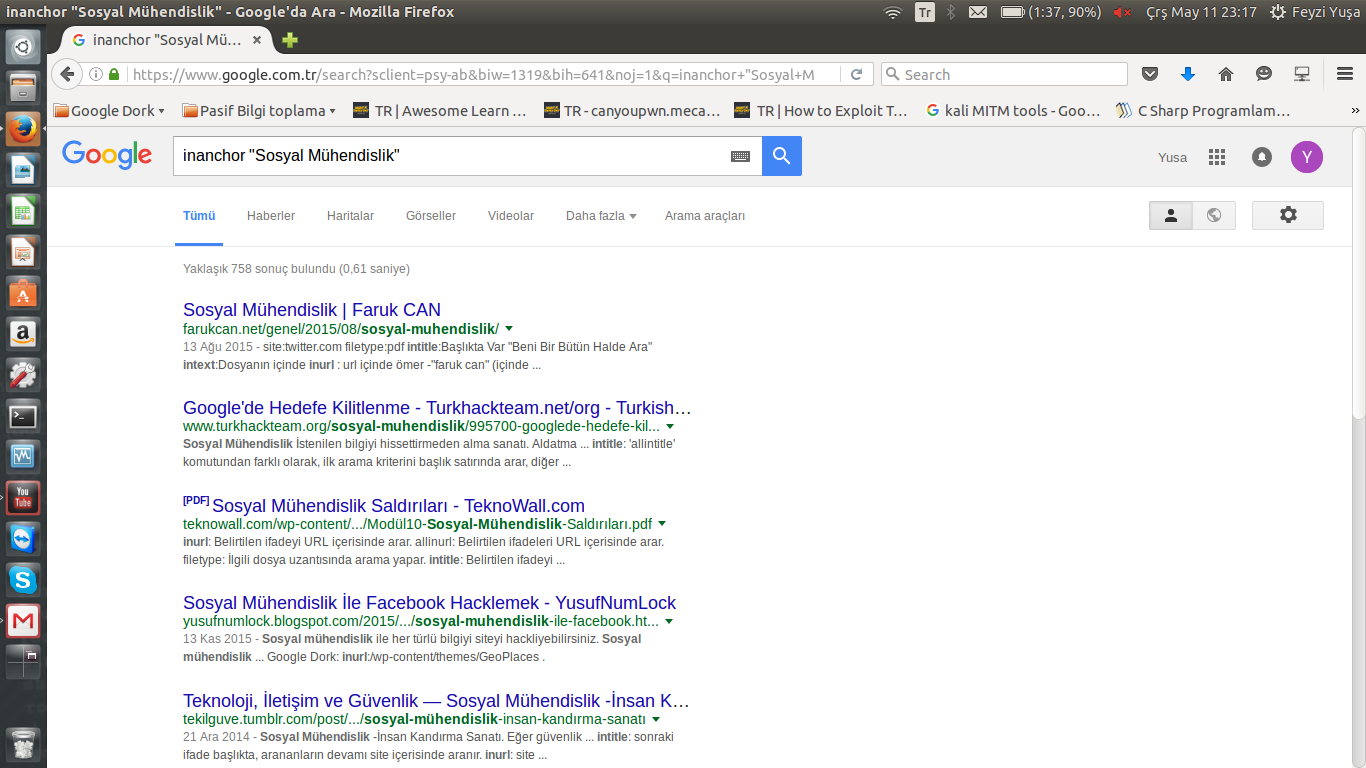1366x768 pixels.
Task: Open Arama araçları search tools
Action: coord(704,216)
